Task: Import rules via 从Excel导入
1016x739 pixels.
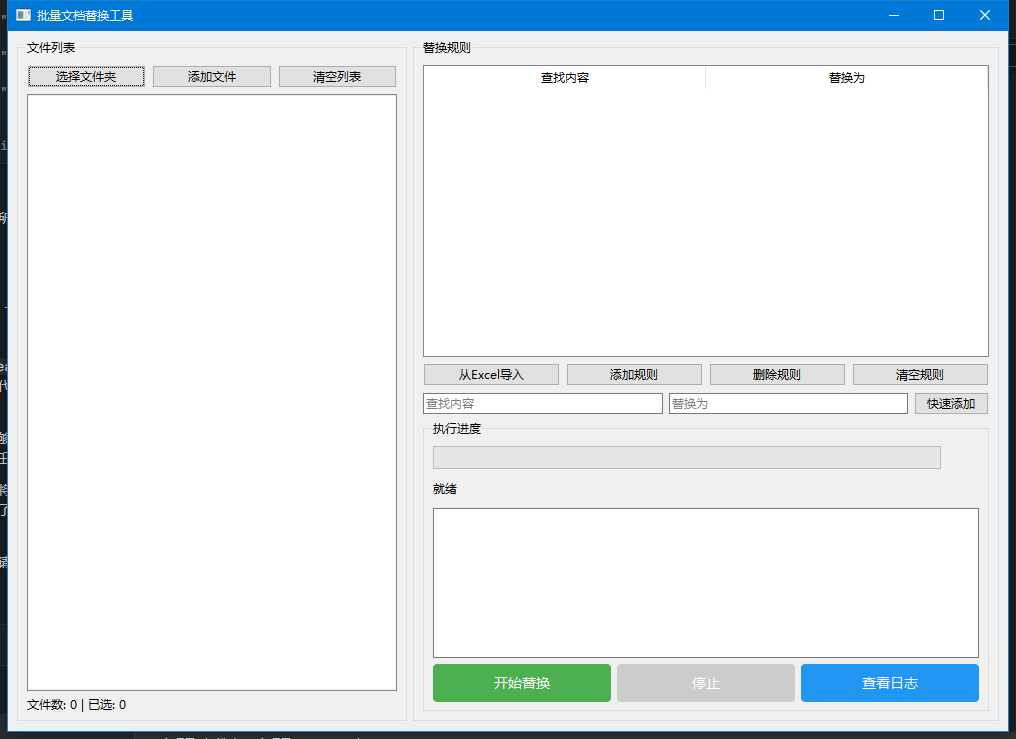Action: click(x=491, y=374)
